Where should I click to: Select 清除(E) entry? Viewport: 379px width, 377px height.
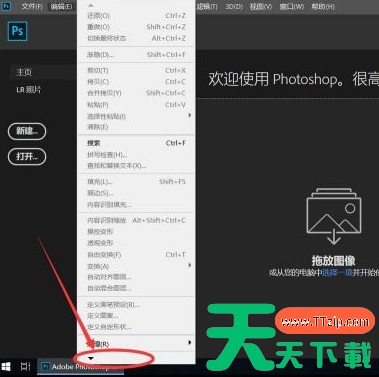point(136,127)
